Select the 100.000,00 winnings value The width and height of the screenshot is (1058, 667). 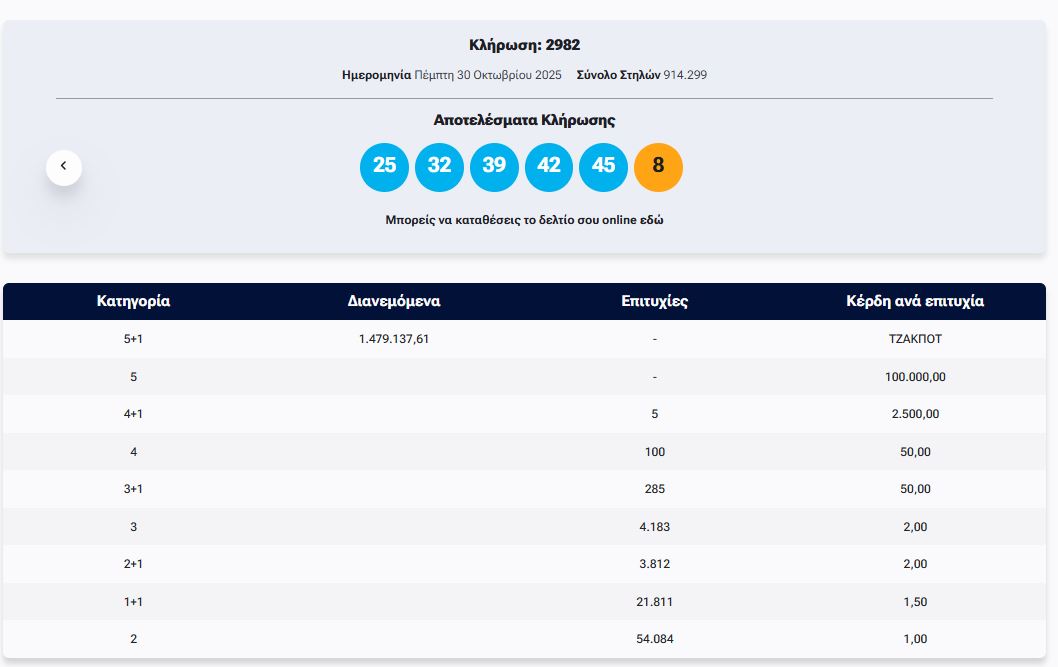click(915, 377)
